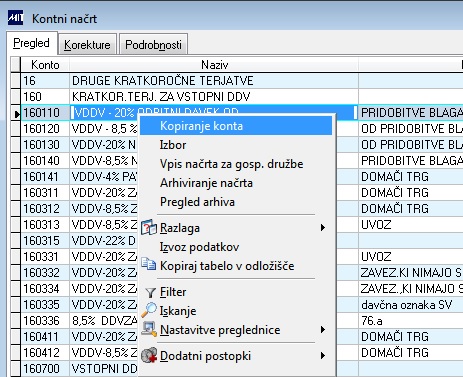Select konto cell 160313
This screenshot has width=463, height=377.
pos(45,225)
